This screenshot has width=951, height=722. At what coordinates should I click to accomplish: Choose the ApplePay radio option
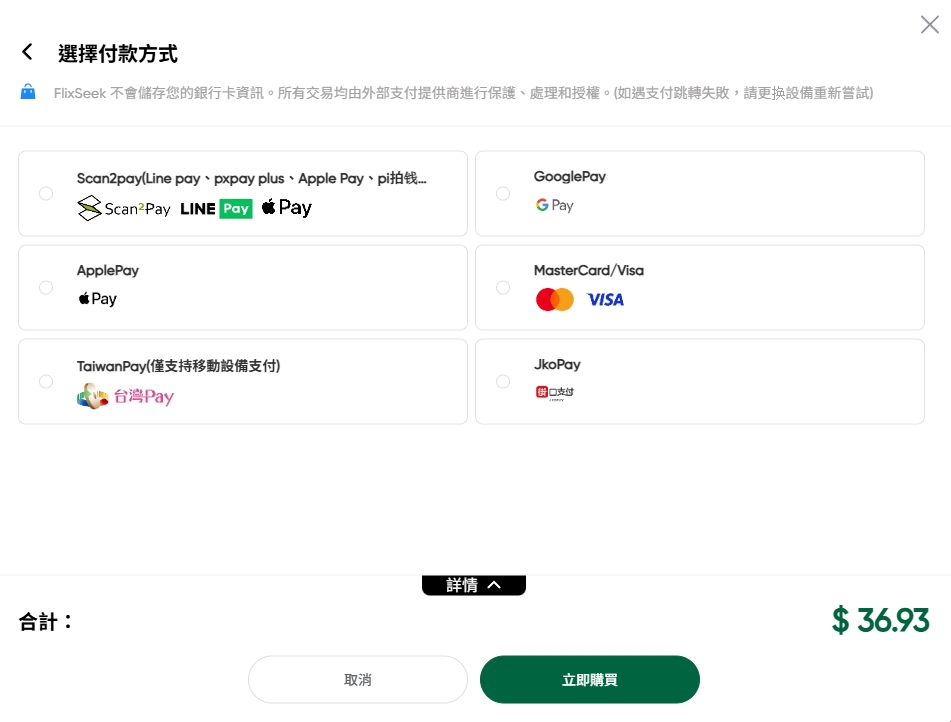coord(46,288)
